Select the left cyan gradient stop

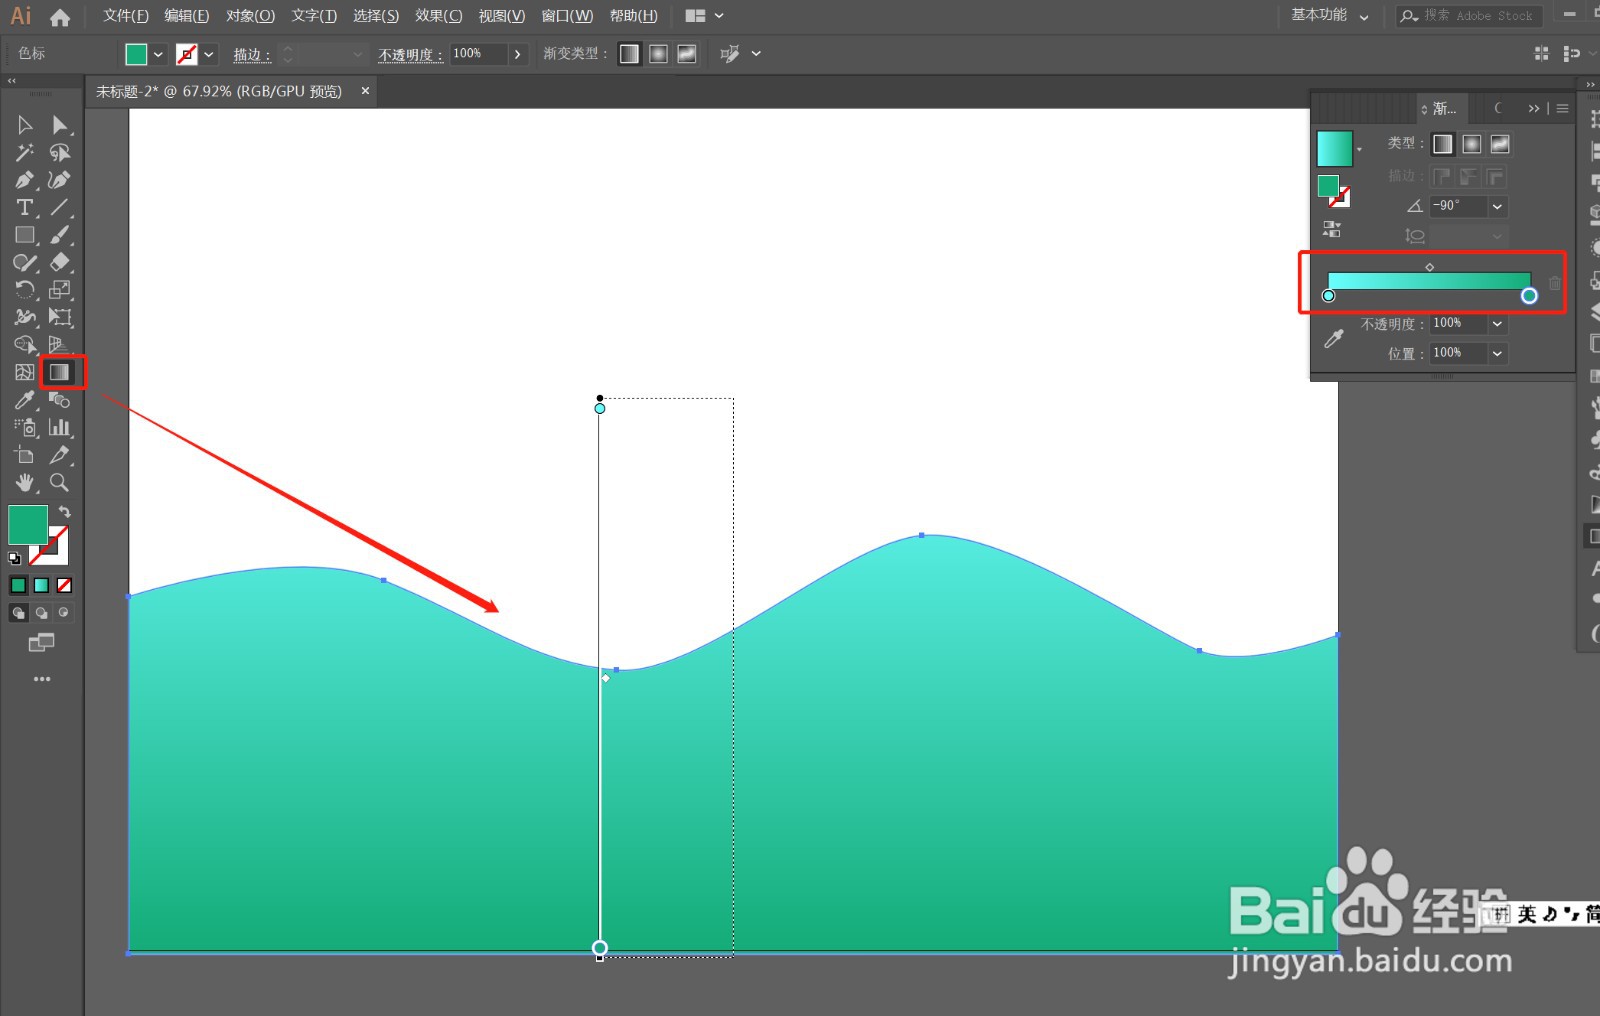pyautogui.click(x=1329, y=296)
